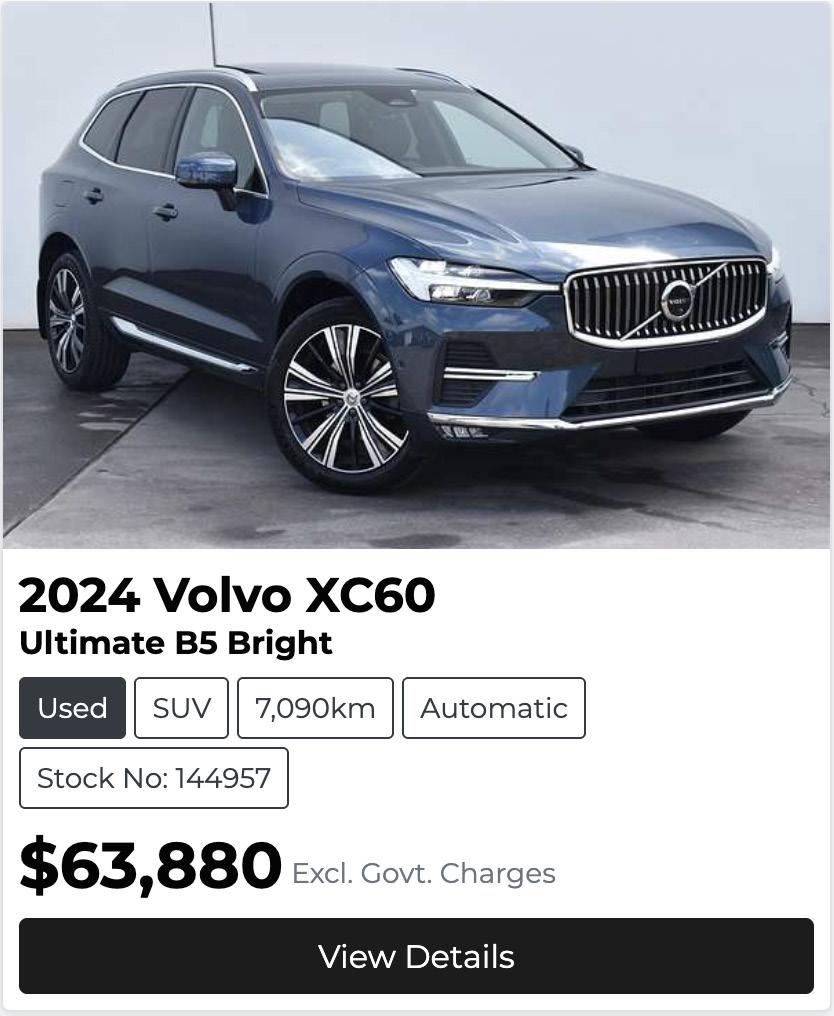Open the Volvo XC60 car photo
The width and height of the screenshot is (834, 1016).
tap(416, 275)
